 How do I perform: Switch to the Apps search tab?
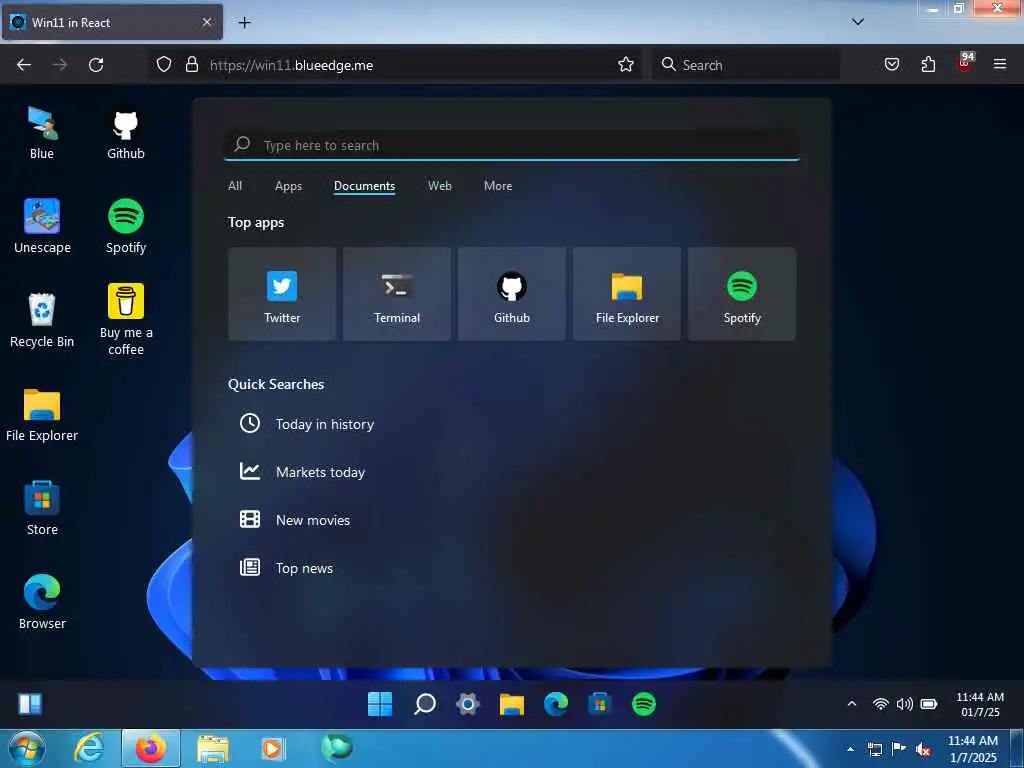289,186
